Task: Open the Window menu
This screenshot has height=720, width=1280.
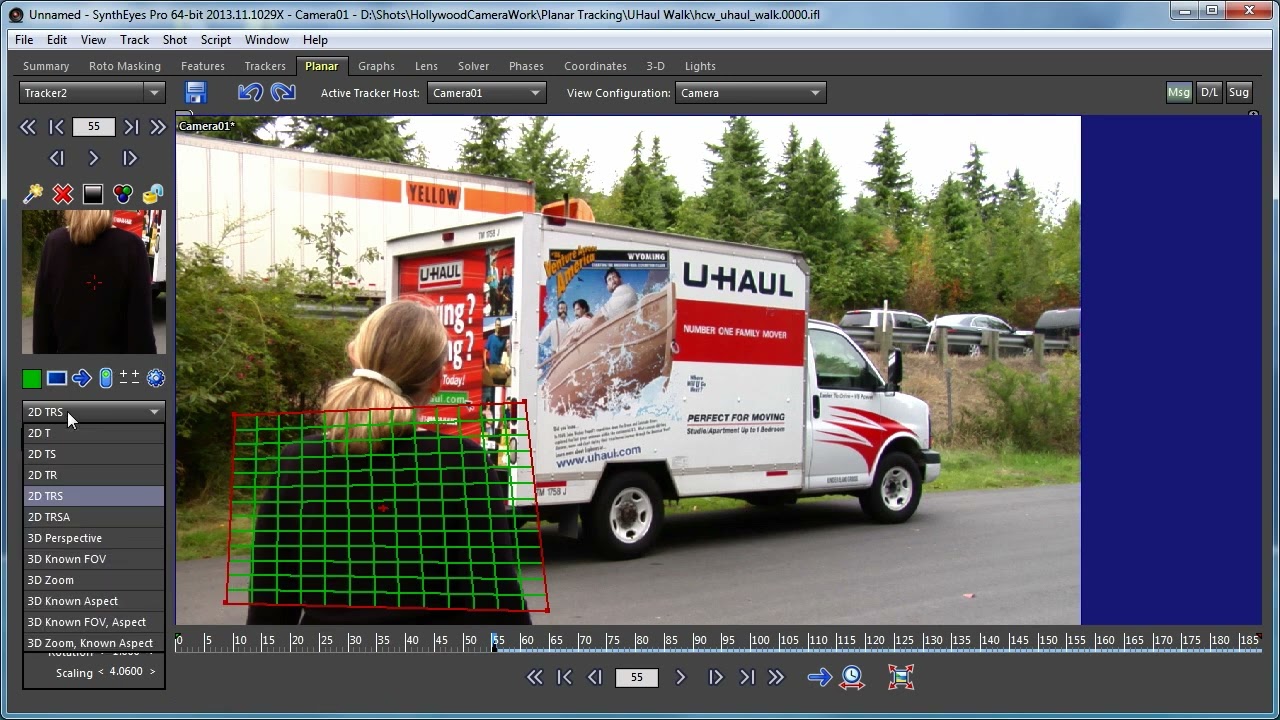Action: pos(267,40)
